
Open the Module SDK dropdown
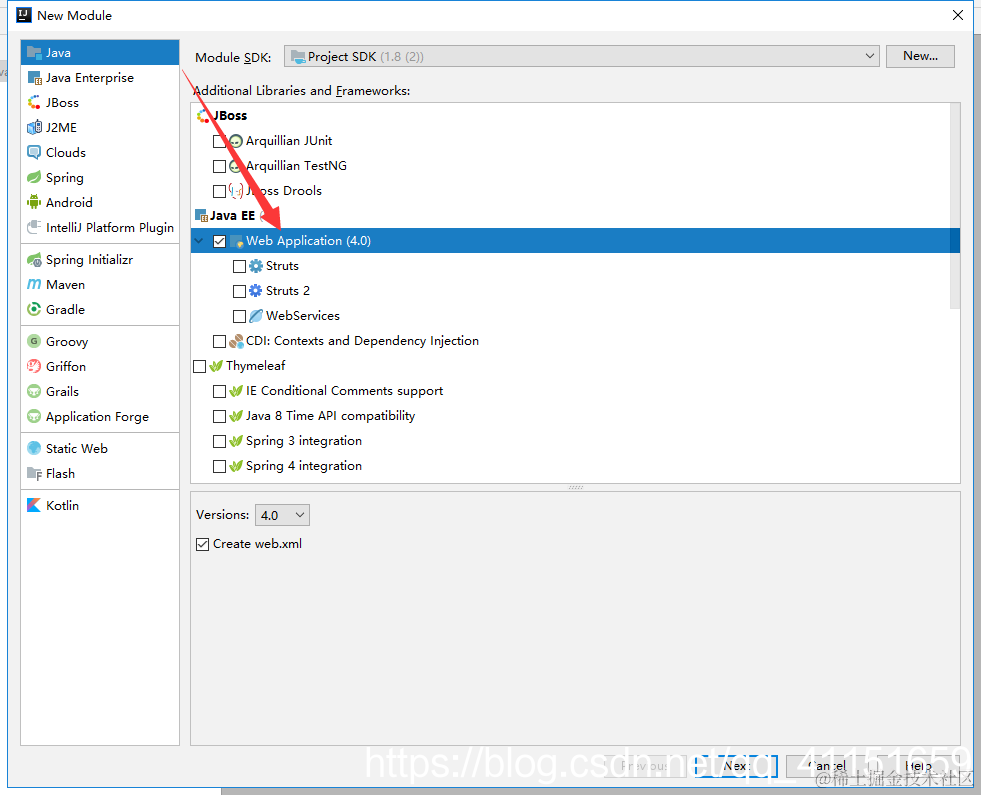[581, 56]
